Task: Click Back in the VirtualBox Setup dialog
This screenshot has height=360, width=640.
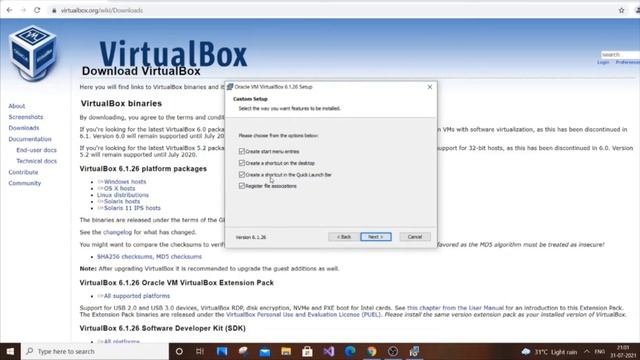Action: (344, 237)
